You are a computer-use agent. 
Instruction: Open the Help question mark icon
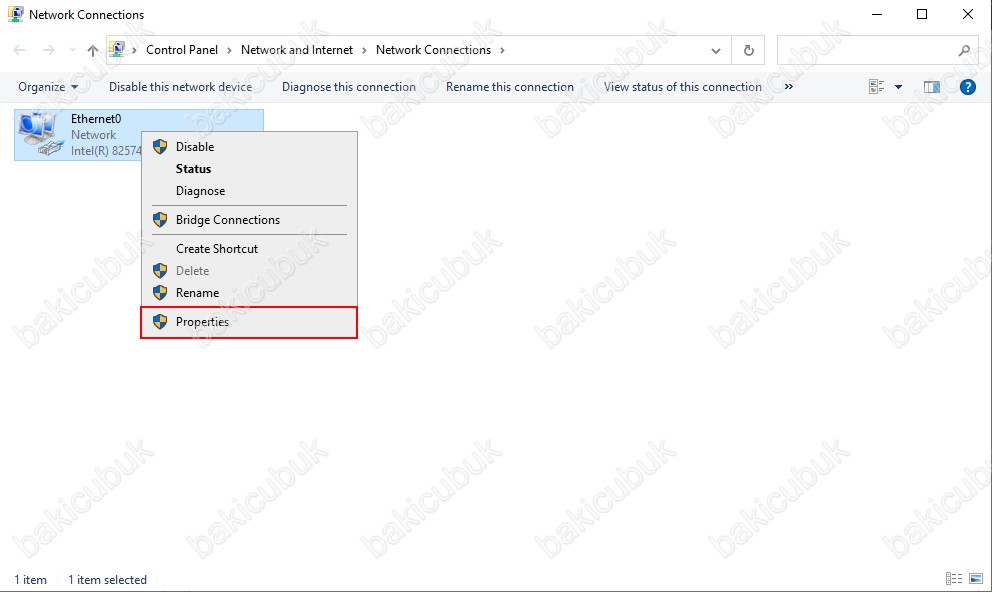(x=967, y=87)
